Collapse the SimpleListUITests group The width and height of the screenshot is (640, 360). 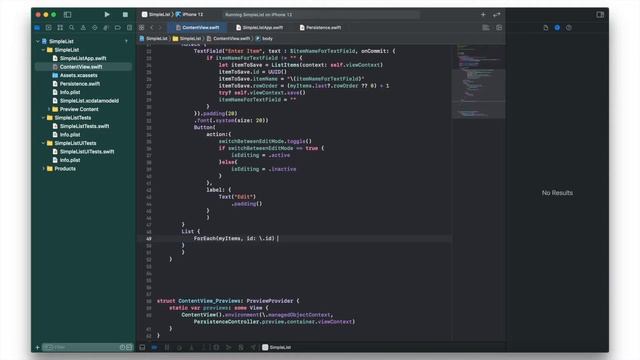click(43, 143)
